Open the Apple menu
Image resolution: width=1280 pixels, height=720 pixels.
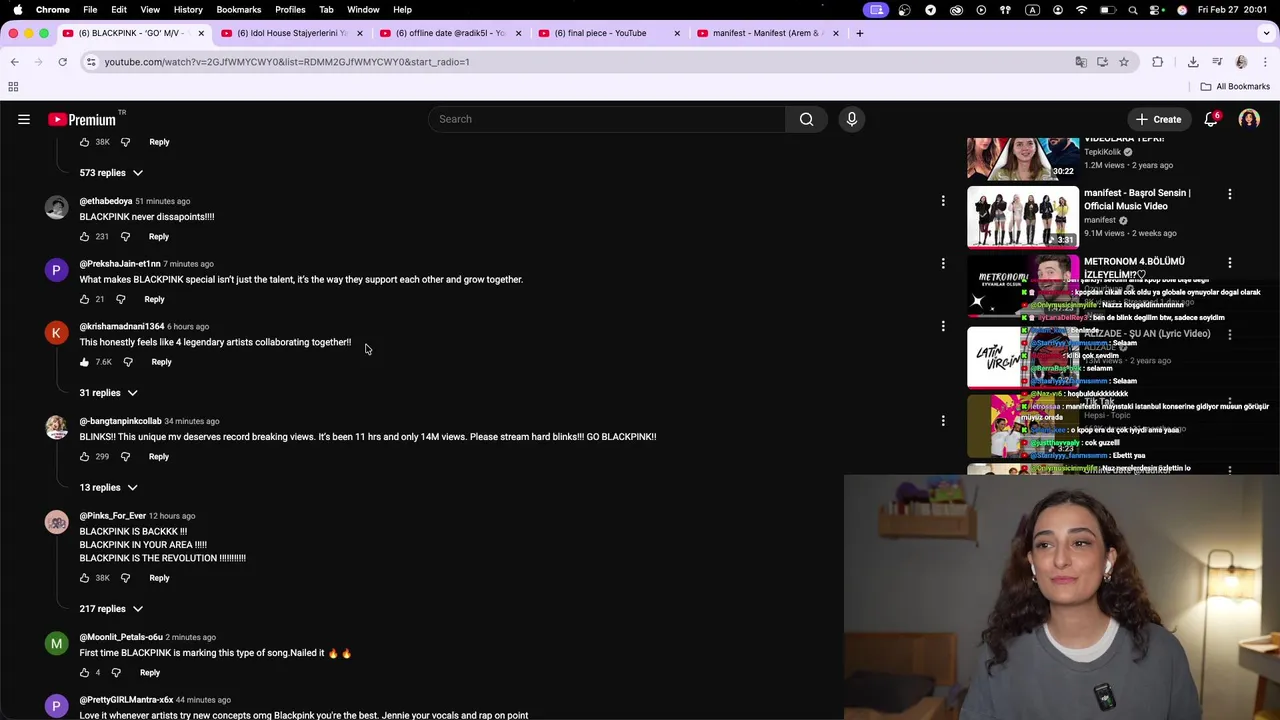click(17, 9)
